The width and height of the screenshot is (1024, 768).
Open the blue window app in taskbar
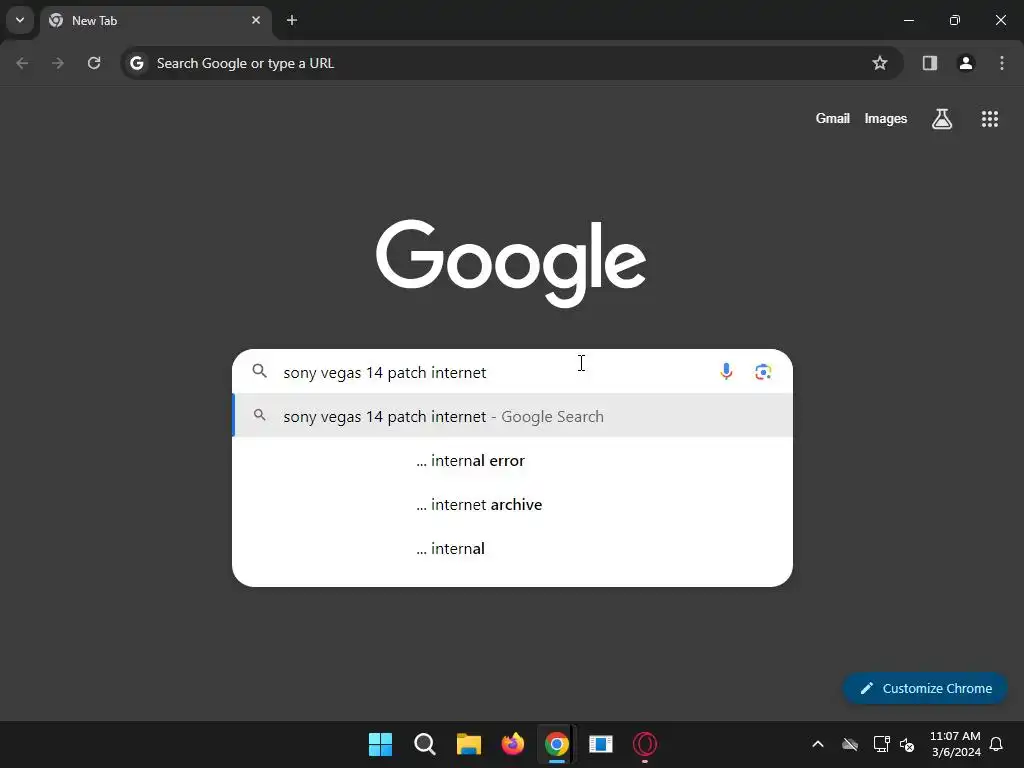[x=600, y=744]
